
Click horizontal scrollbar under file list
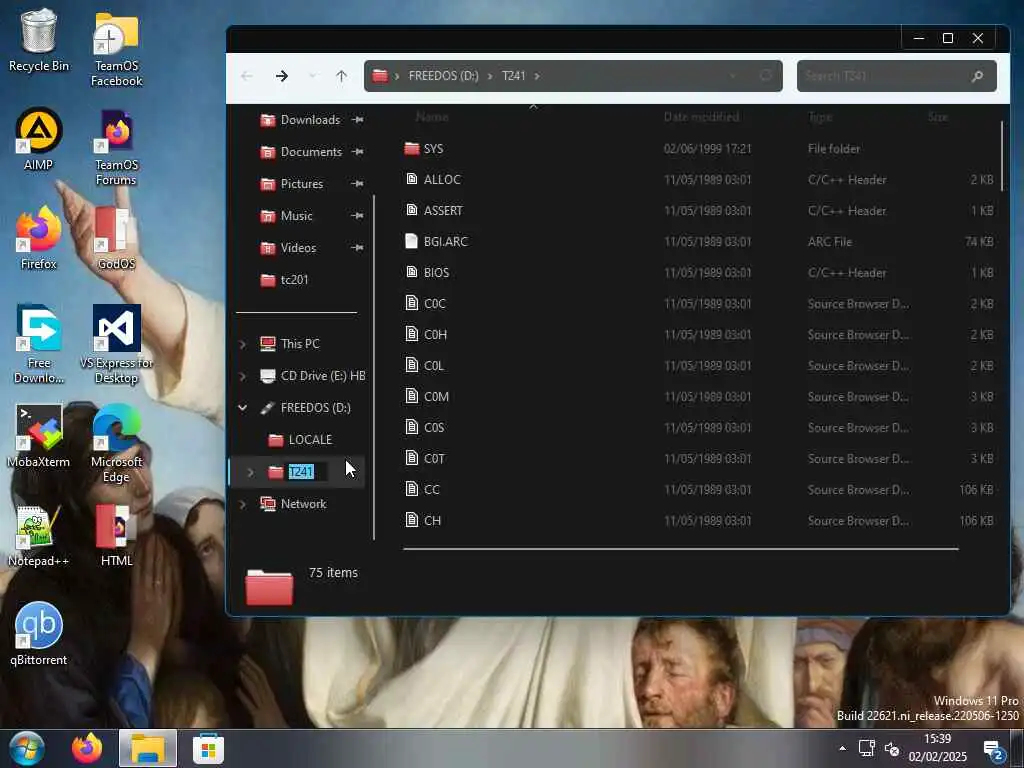tap(680, 549)
